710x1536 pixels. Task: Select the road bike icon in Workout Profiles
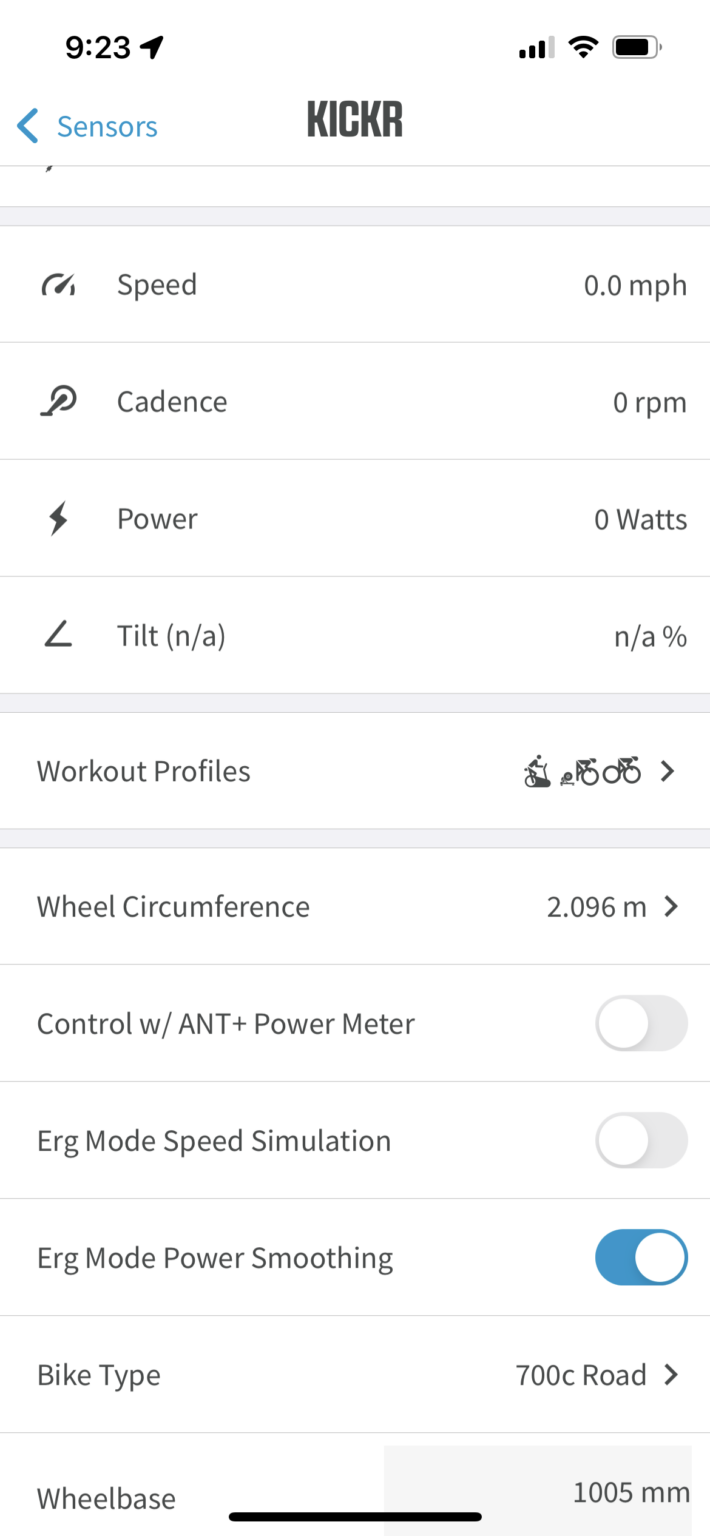620,771
